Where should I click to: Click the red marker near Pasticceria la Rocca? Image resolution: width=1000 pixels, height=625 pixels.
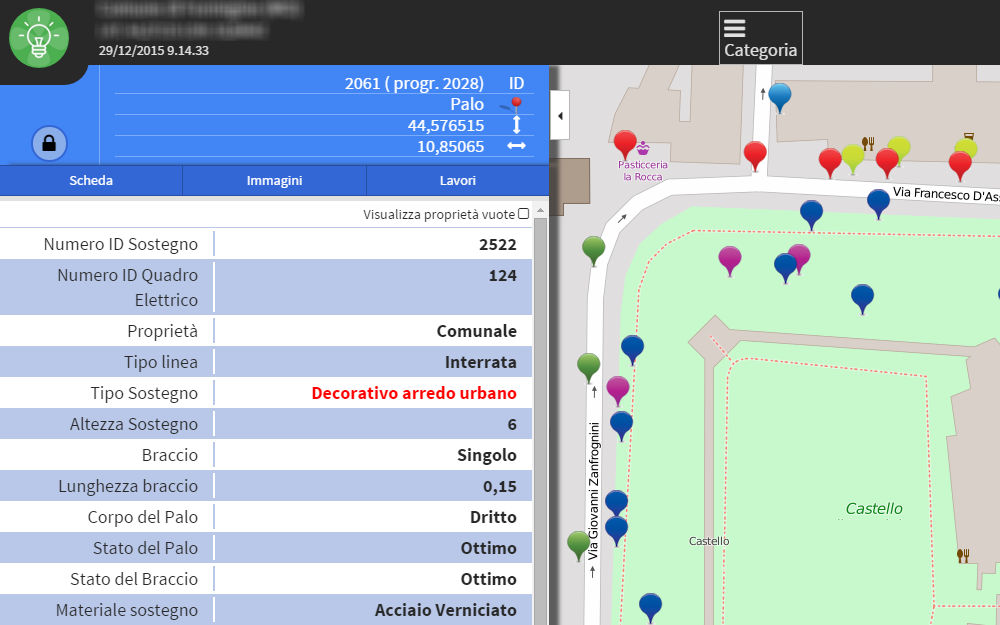(x=625, y=143)
